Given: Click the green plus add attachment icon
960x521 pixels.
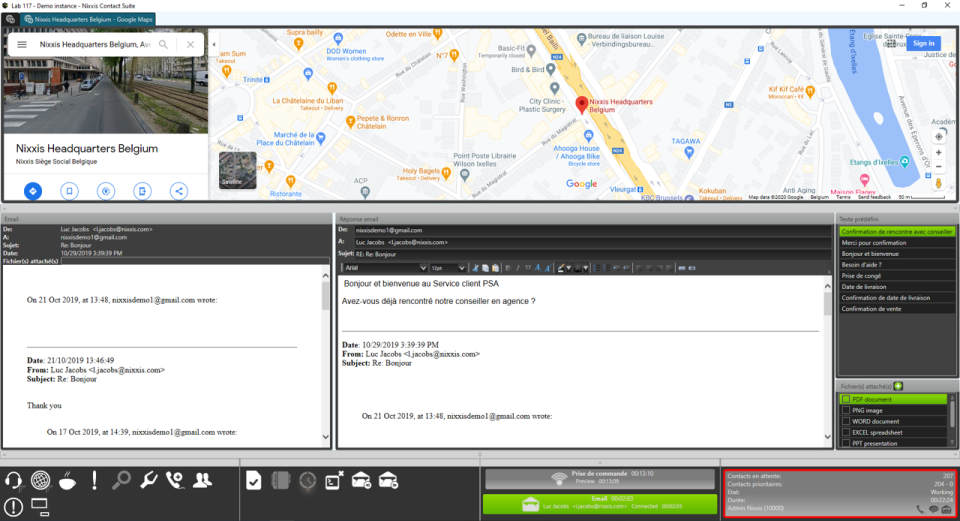Looking at the screenshot, I should tap(898, 386).
